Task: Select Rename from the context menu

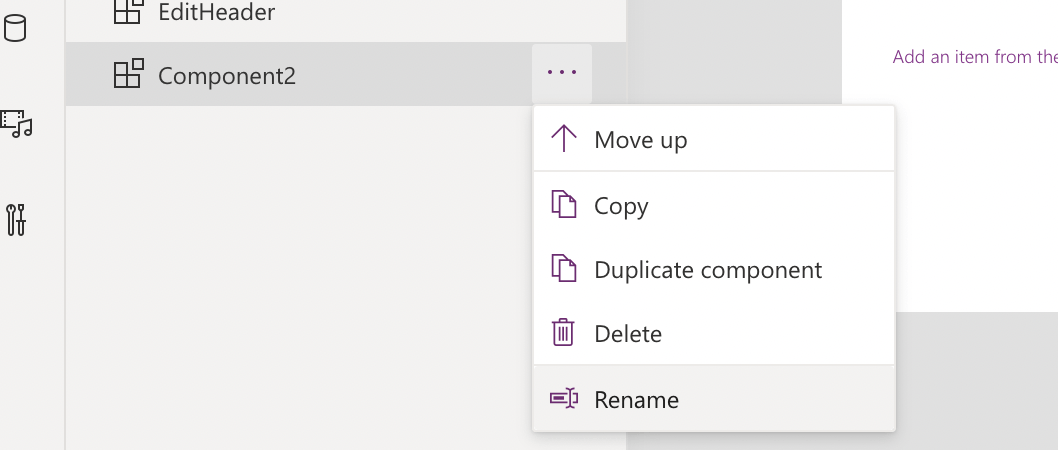Action: click(x=636, y=400)
